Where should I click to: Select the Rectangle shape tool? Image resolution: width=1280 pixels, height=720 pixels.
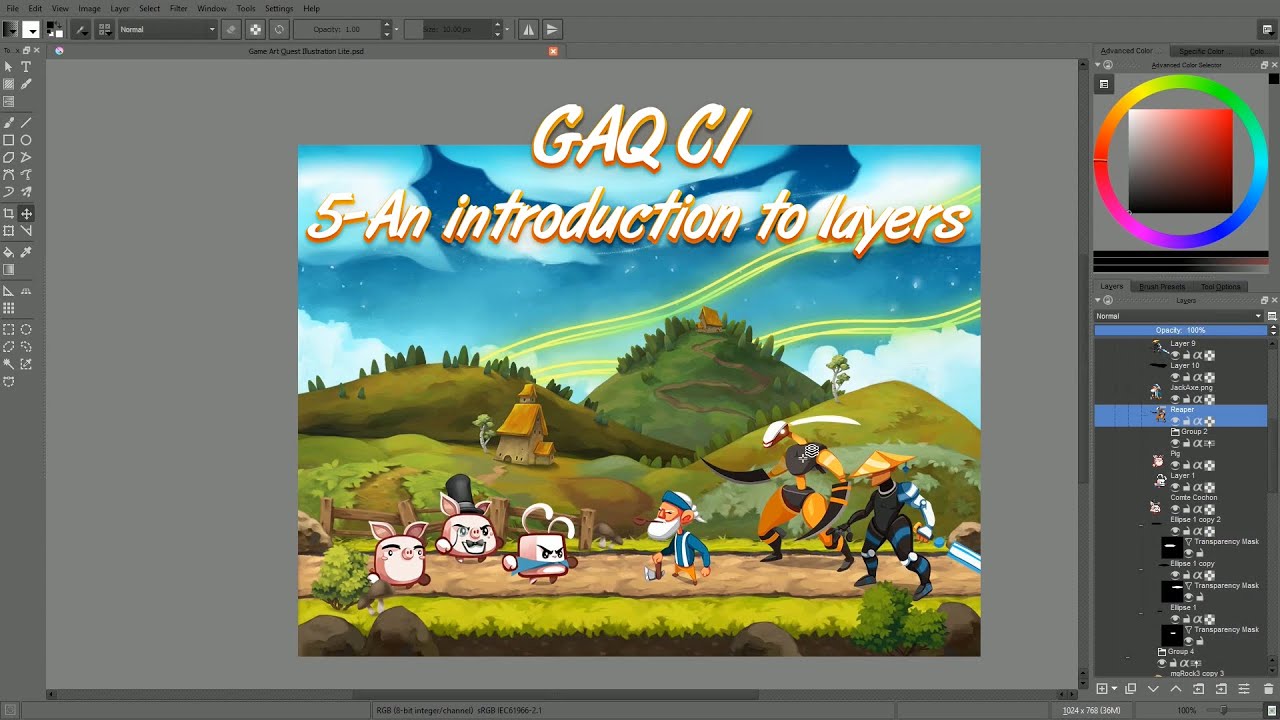9,140
